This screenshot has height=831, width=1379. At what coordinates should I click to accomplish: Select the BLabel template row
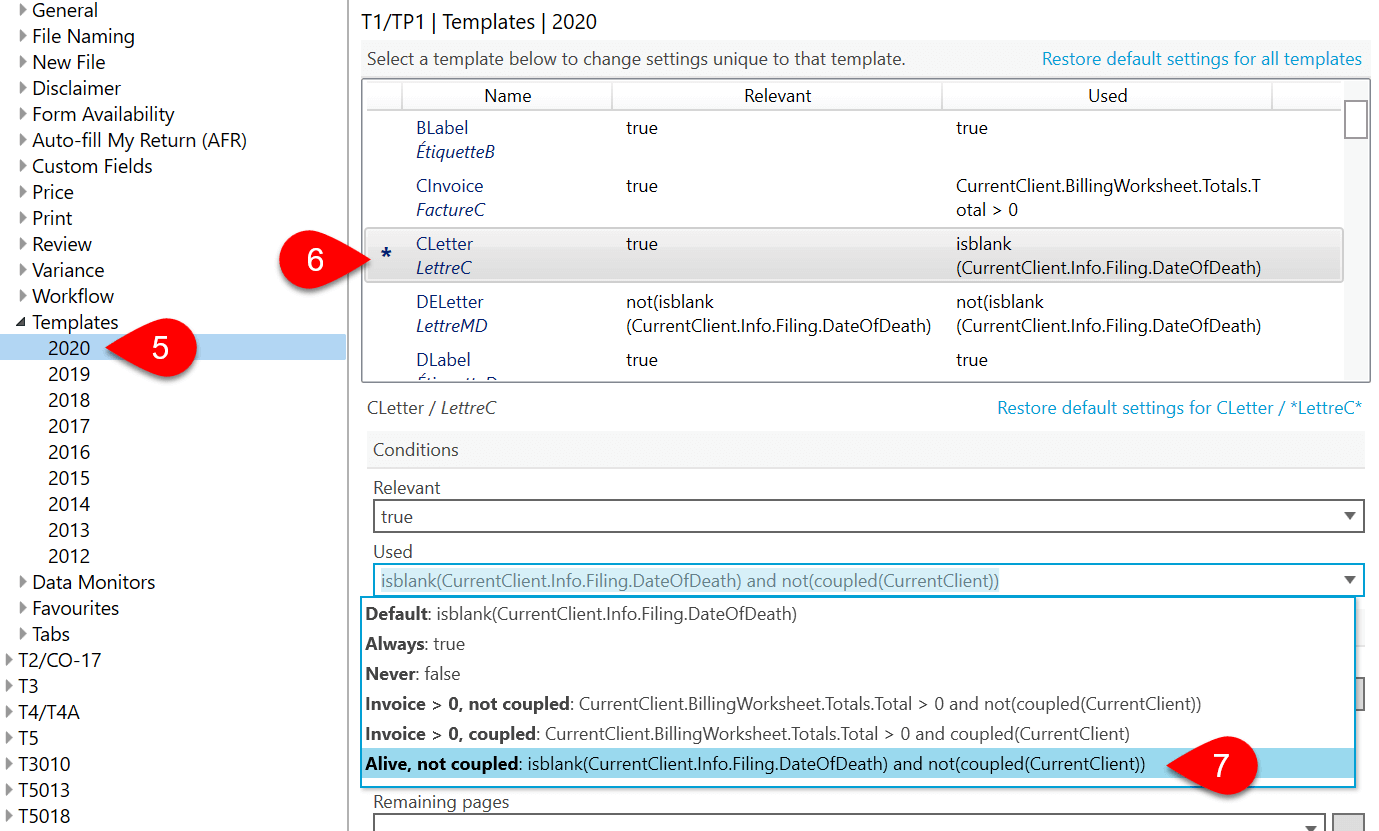(852, 140)
